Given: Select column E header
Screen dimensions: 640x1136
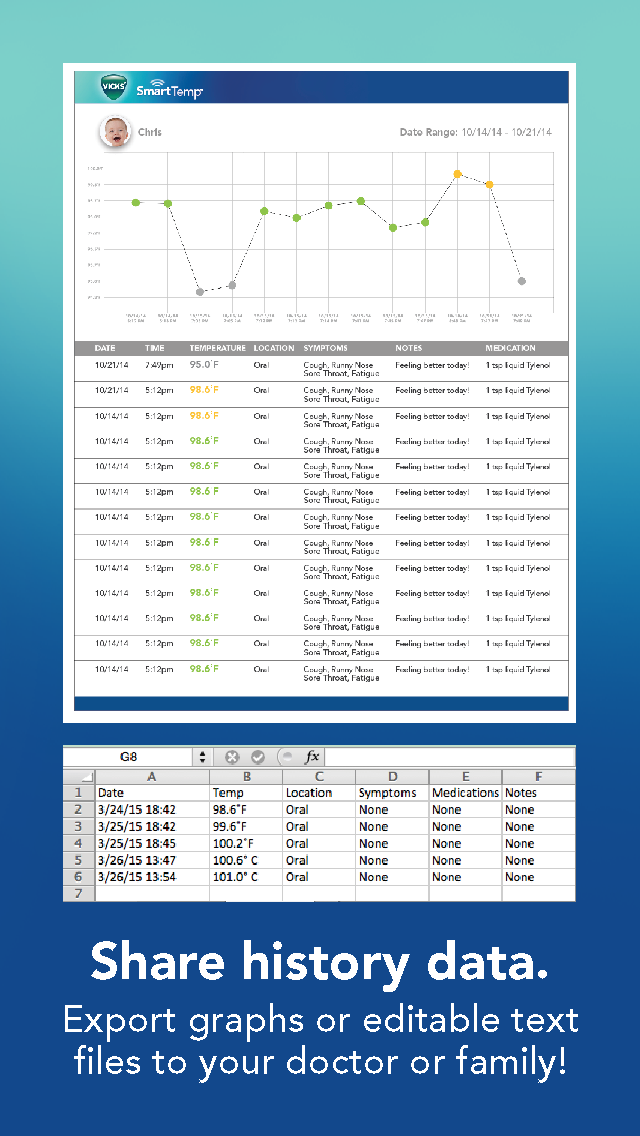Looking at the screenshot, I should click(465, 777).
